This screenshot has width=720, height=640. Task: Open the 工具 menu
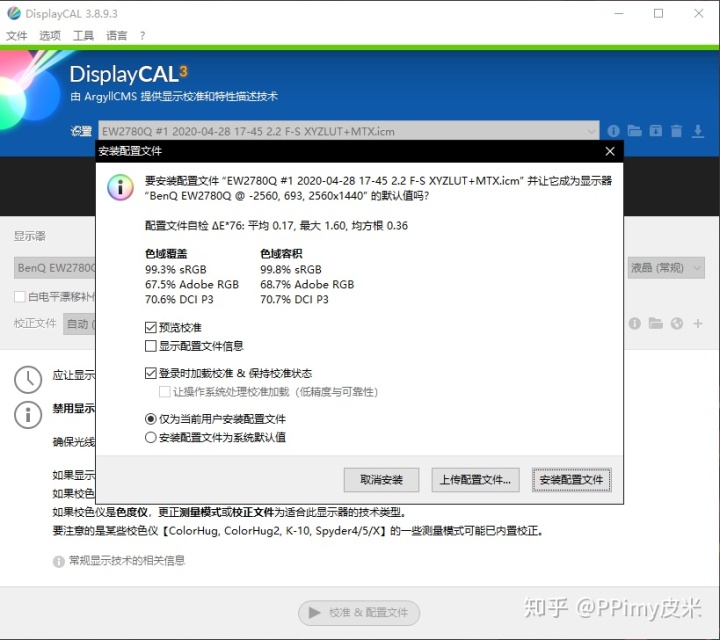83,35
